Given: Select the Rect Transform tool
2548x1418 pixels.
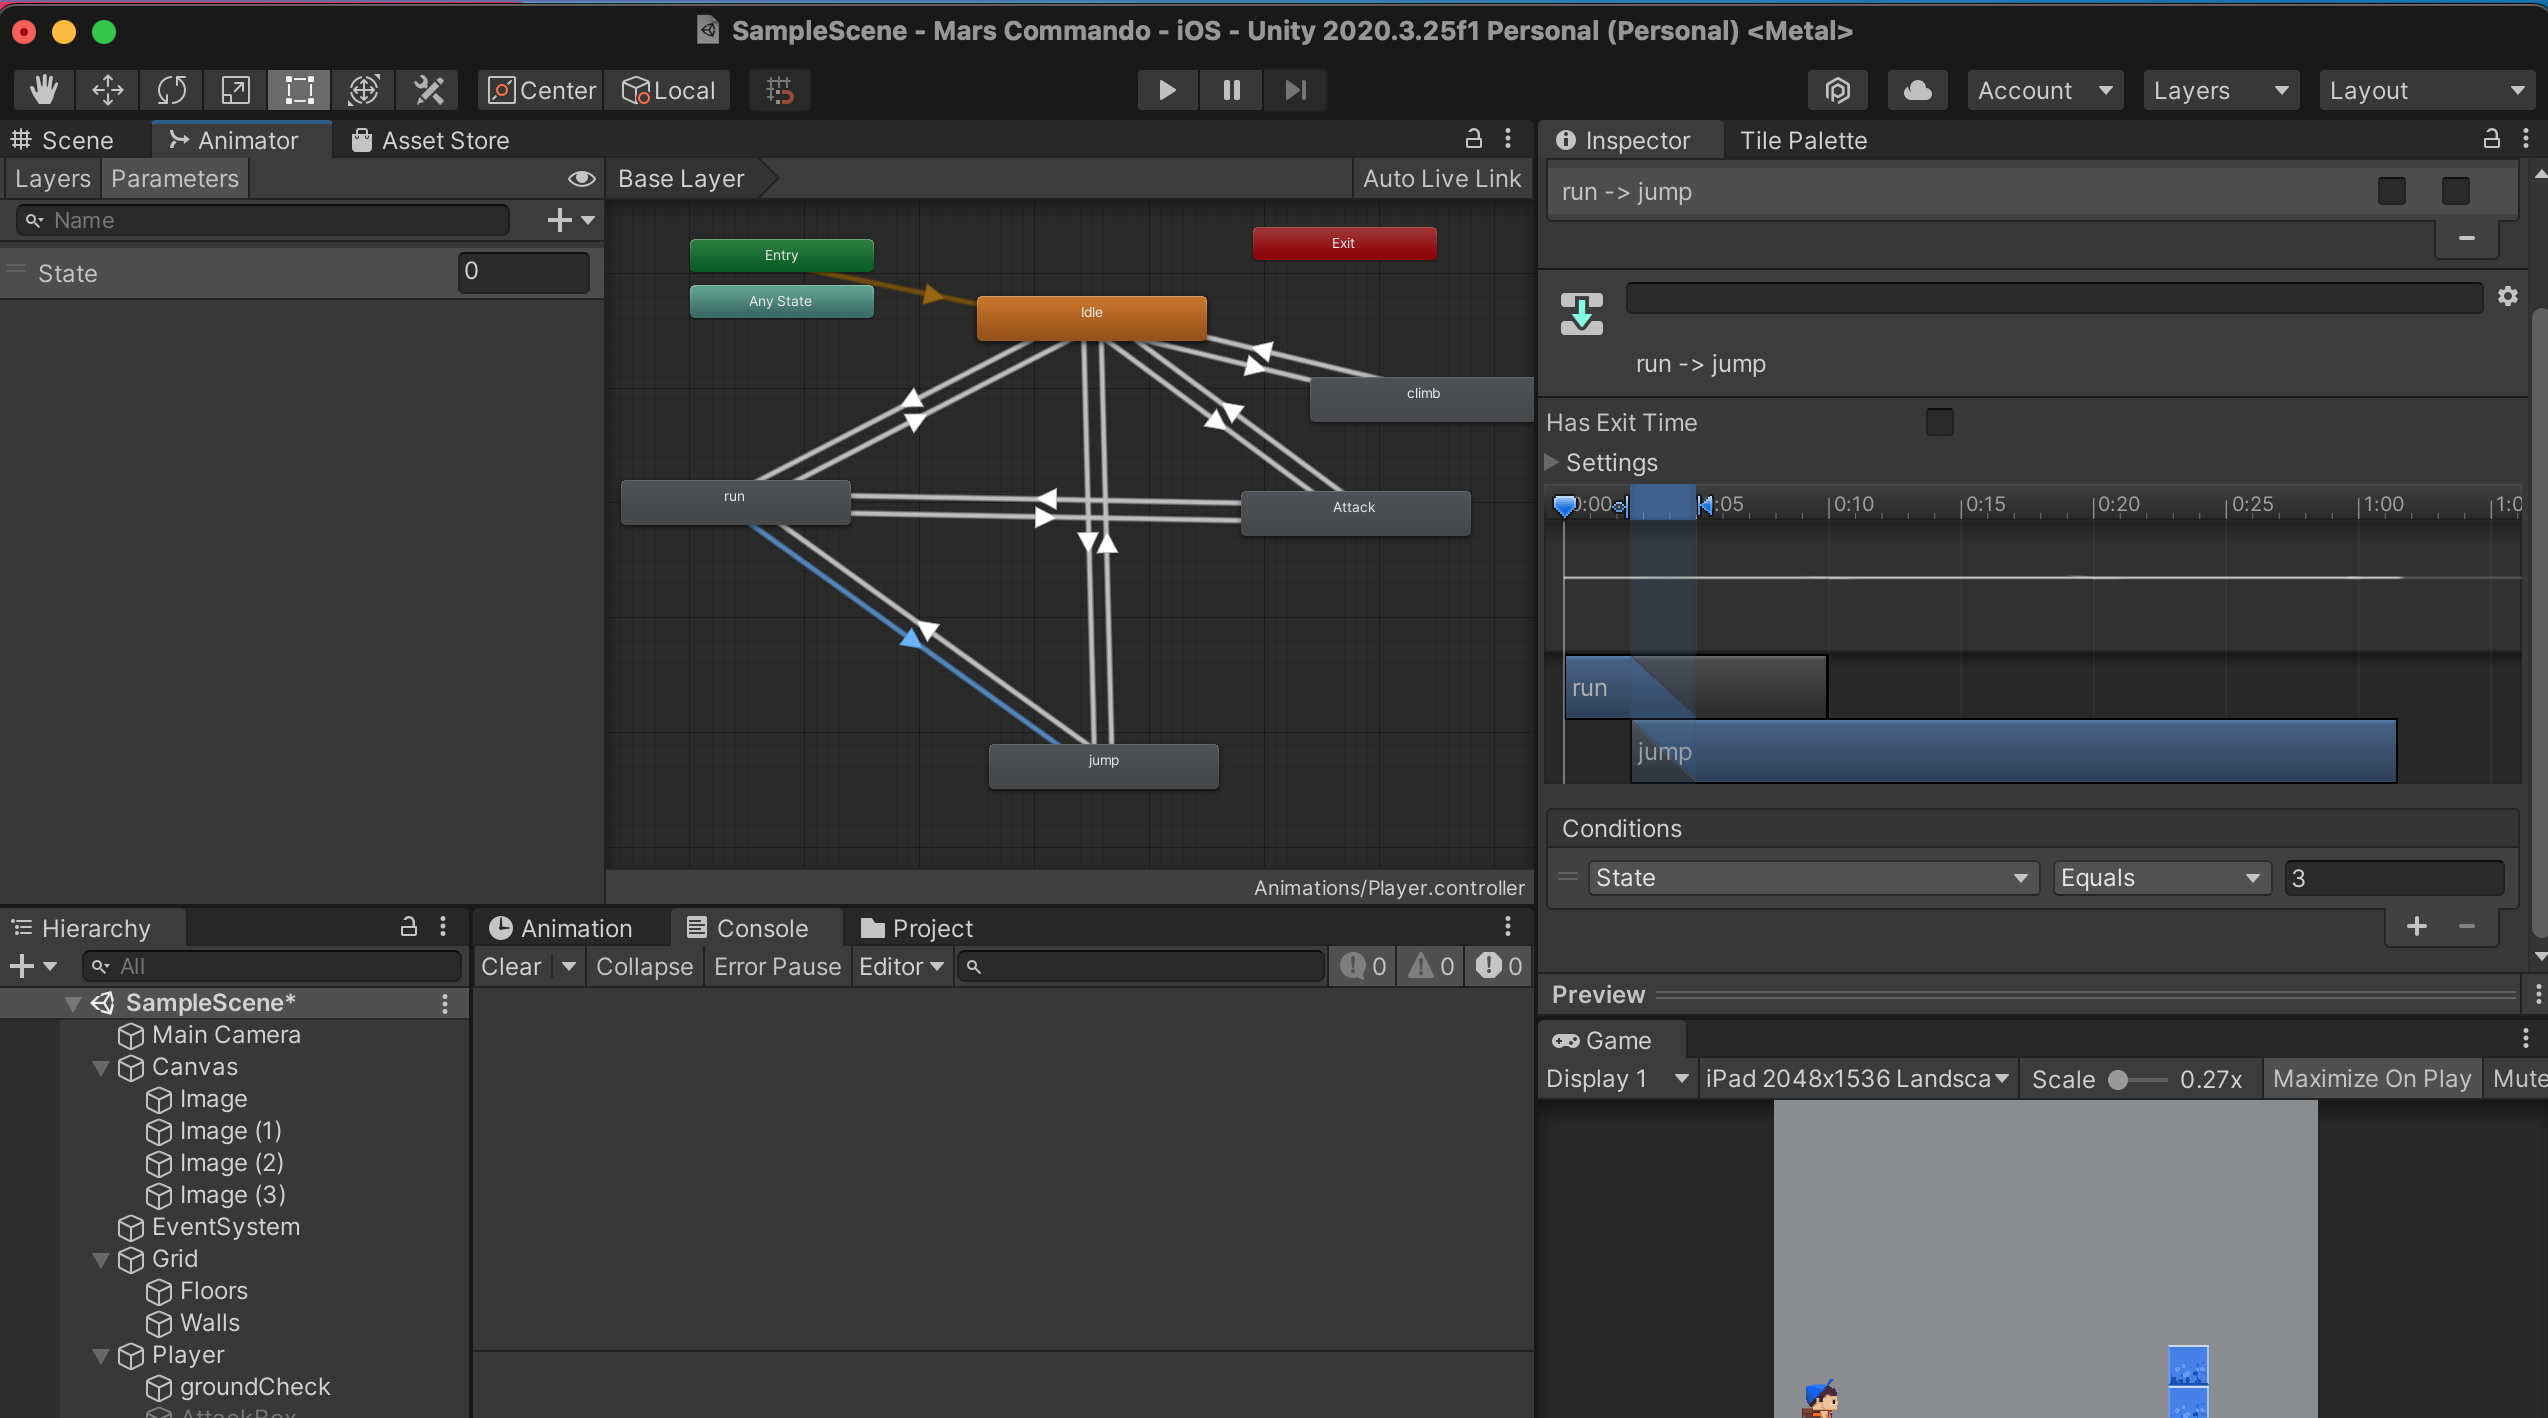Looking at the screenshot, I should (x=299, y=90).
